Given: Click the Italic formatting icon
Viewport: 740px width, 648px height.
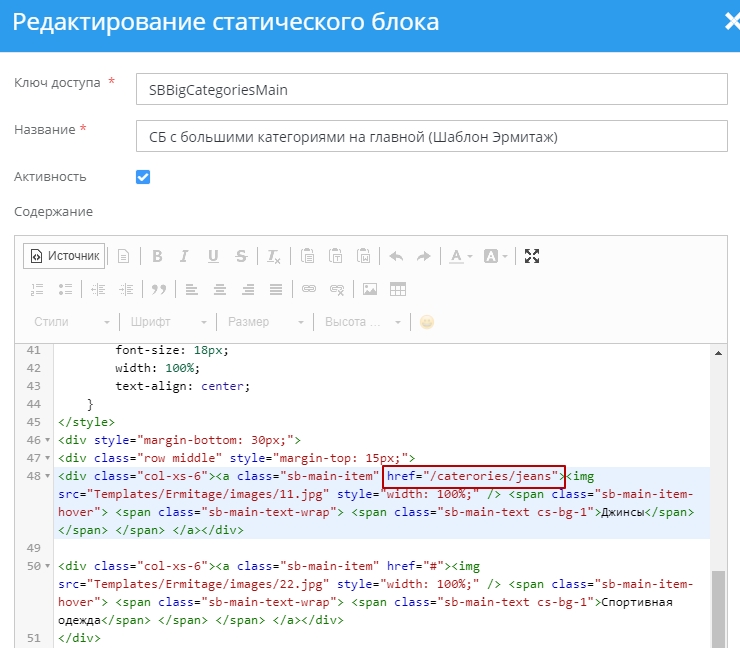Looking at the screenshot, I should (185, 256).
